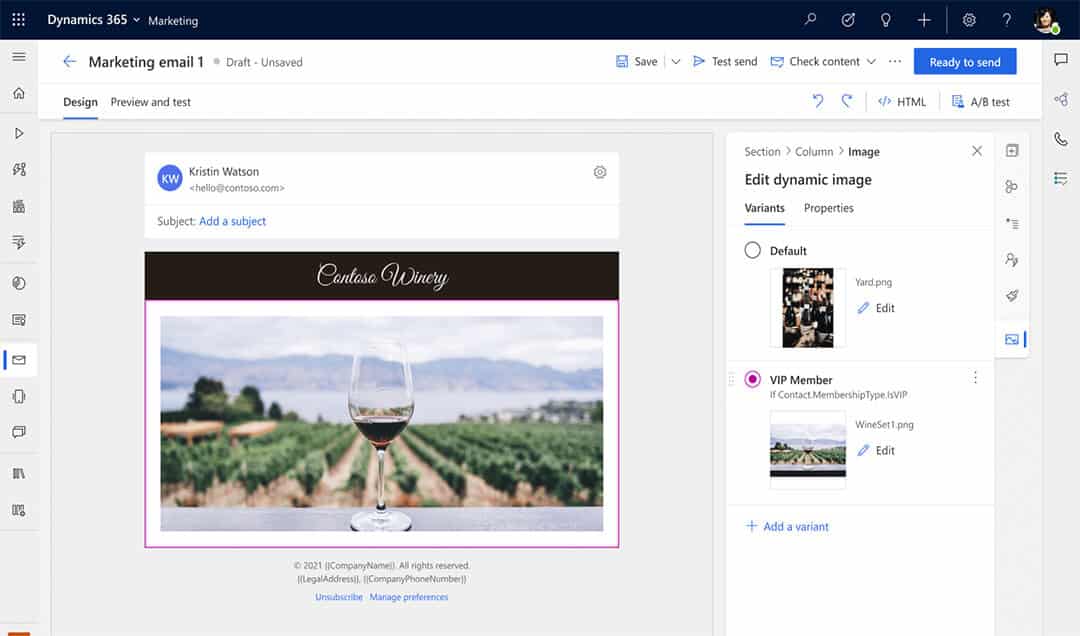This screenshot has height=636, width=1080.
Task: Open the app launcher waffle icon
Action: [18, 20]
